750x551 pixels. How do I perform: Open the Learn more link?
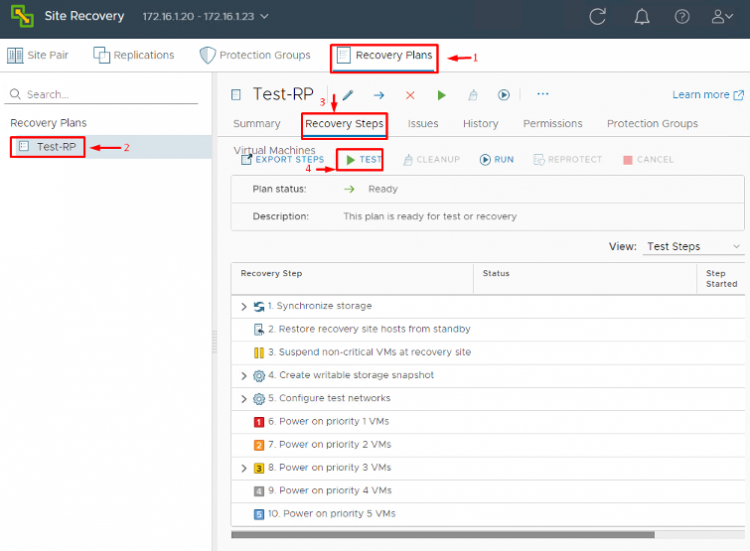point(708,95)
